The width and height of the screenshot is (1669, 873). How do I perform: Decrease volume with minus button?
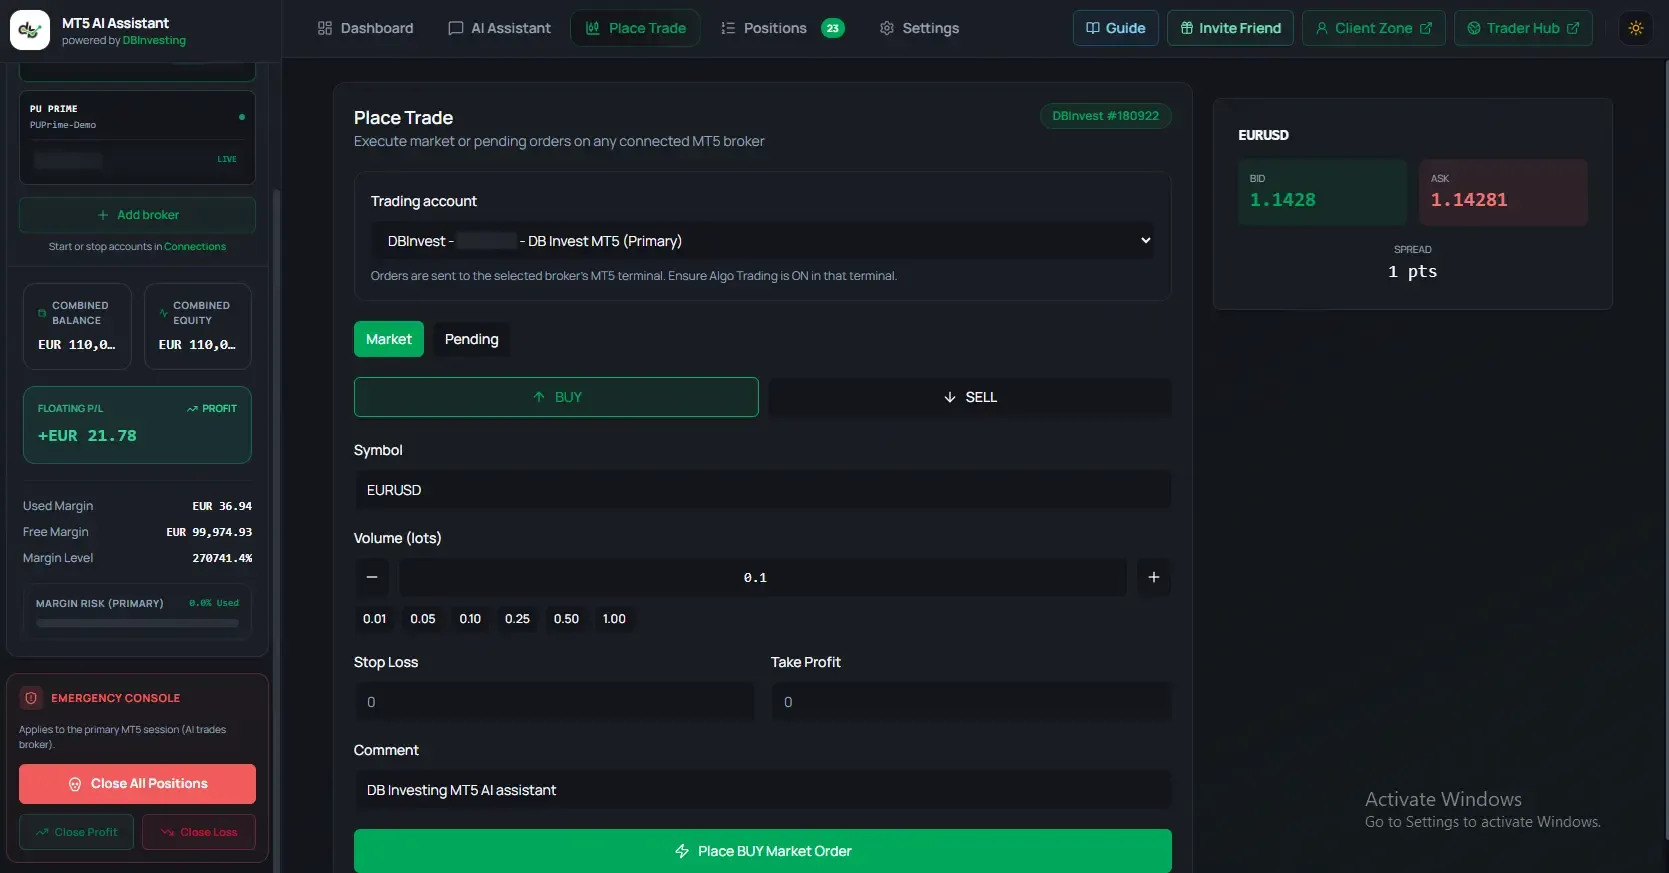pyautogui.click(x=372, y=577)
